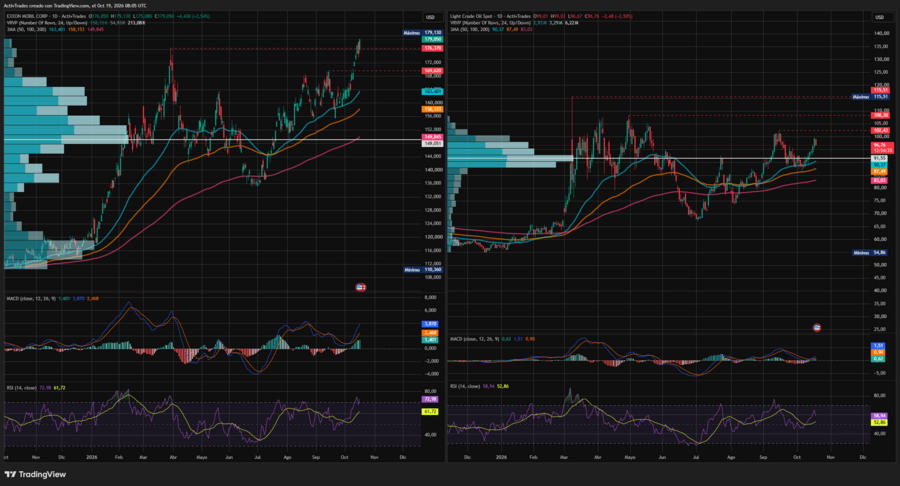Click the Ago time axis label on the Crude Oil chart
Image resolution: width=900 pixels, height=486 pixels.
pyautogui.click(x=731, y=457)
